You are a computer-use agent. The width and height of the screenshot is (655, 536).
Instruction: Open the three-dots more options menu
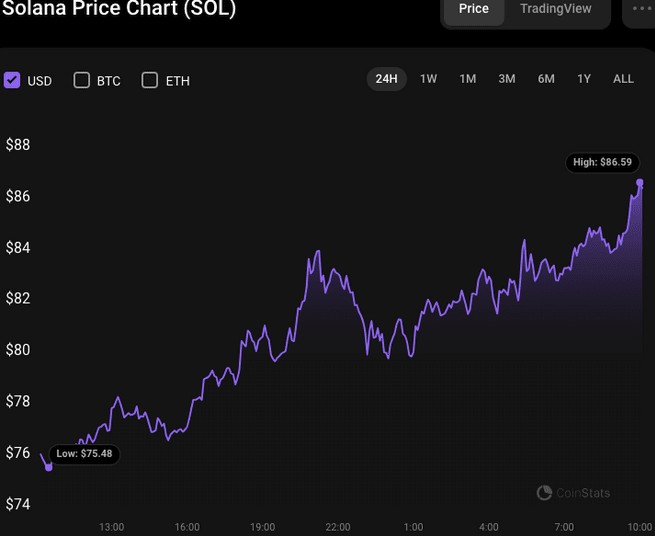coord(641,9)
